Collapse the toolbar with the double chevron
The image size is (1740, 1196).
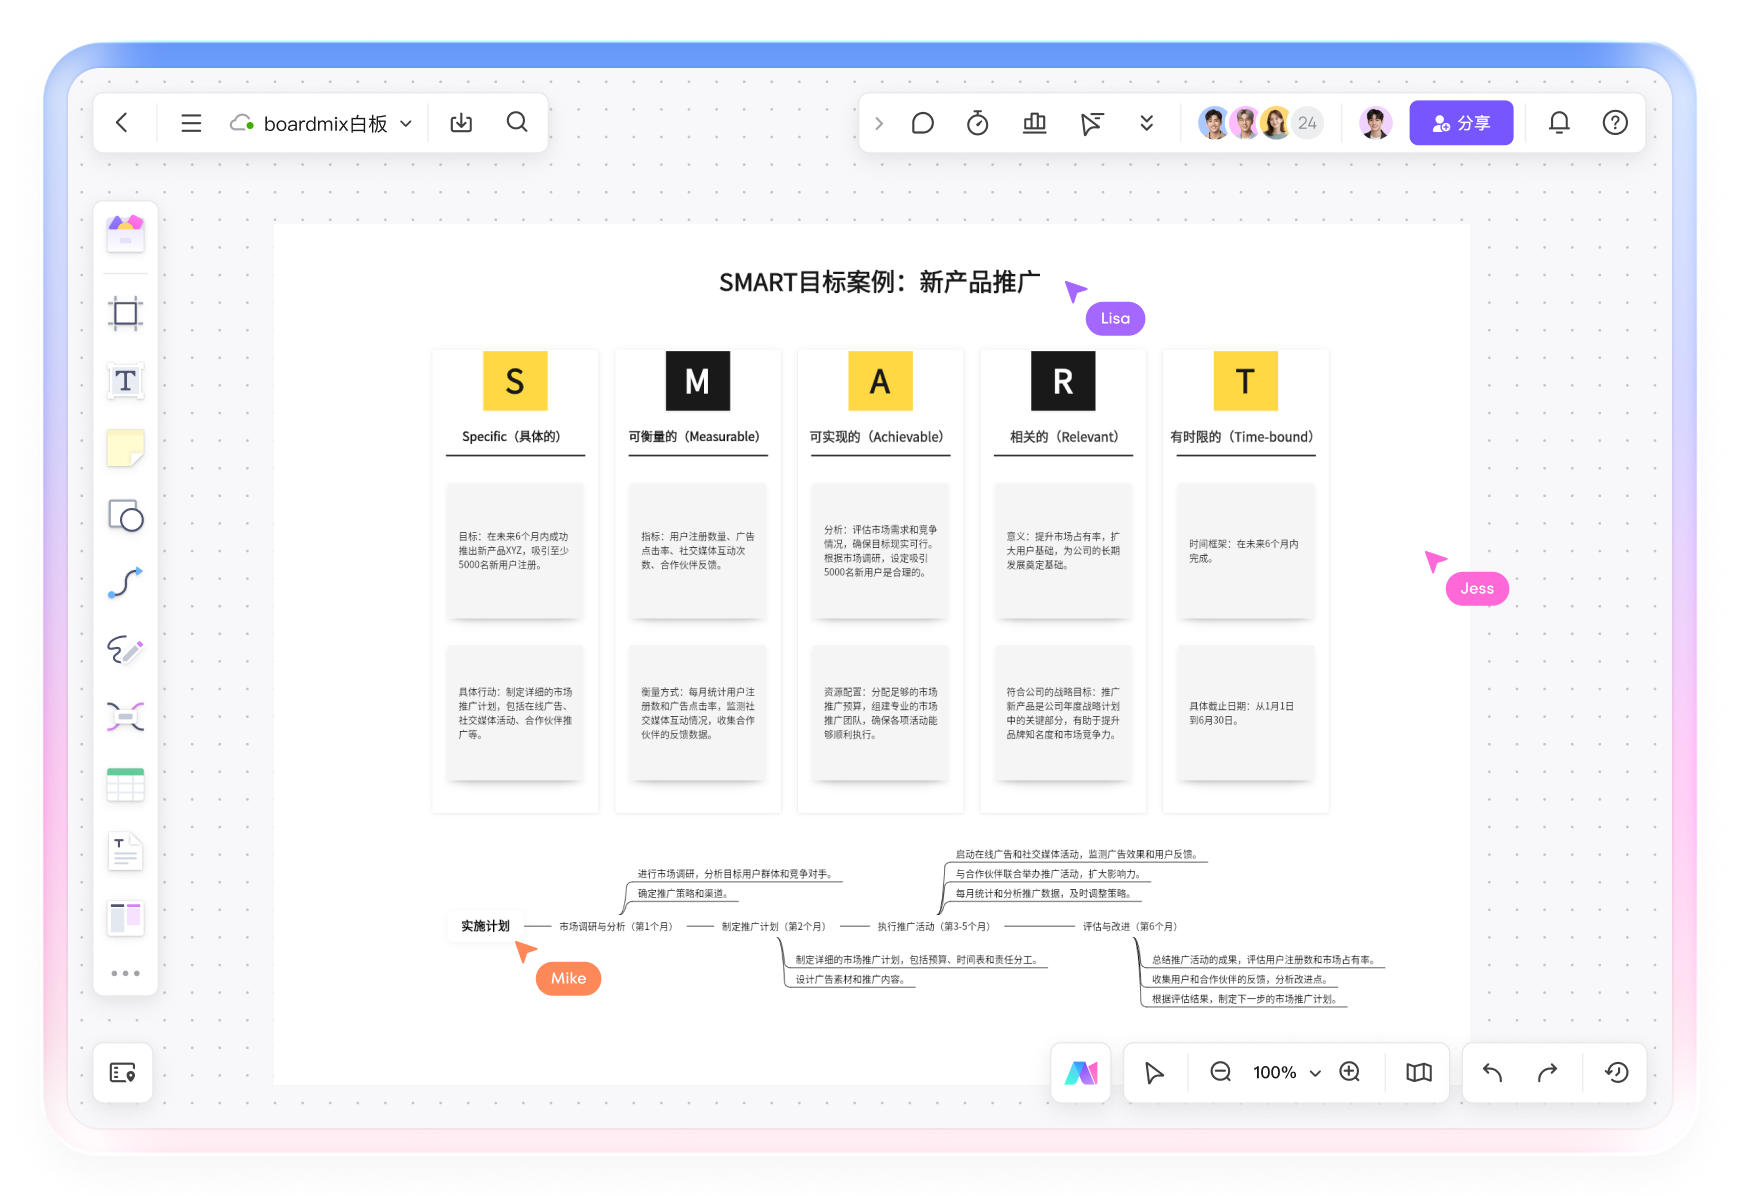pyautogui.click(x=1146, y=122)
